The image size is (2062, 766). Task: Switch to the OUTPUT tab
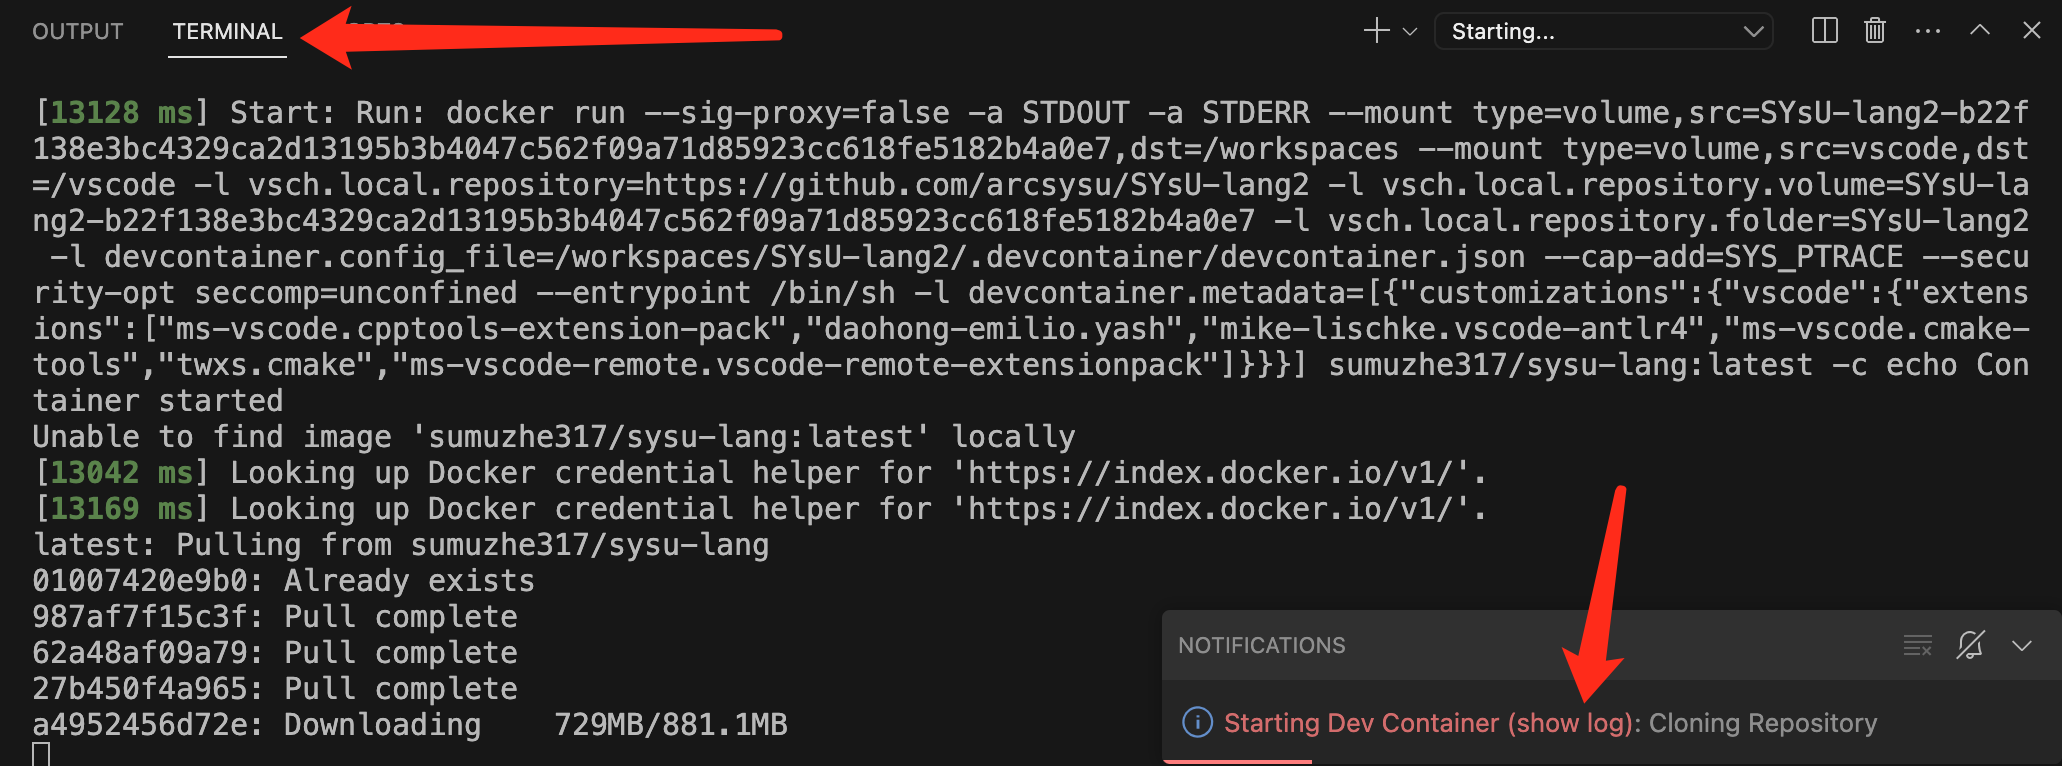[78, 32]
